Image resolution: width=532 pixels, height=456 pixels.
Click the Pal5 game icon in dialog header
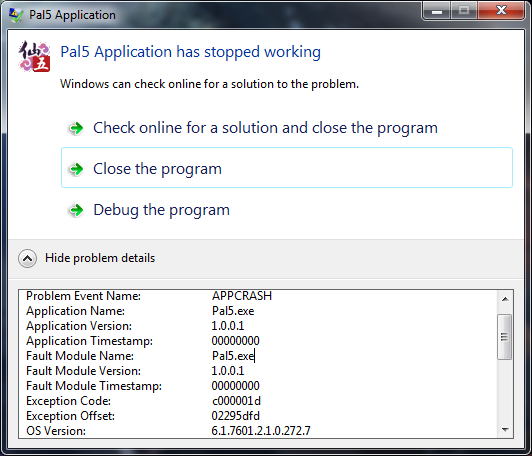[34, 56]
